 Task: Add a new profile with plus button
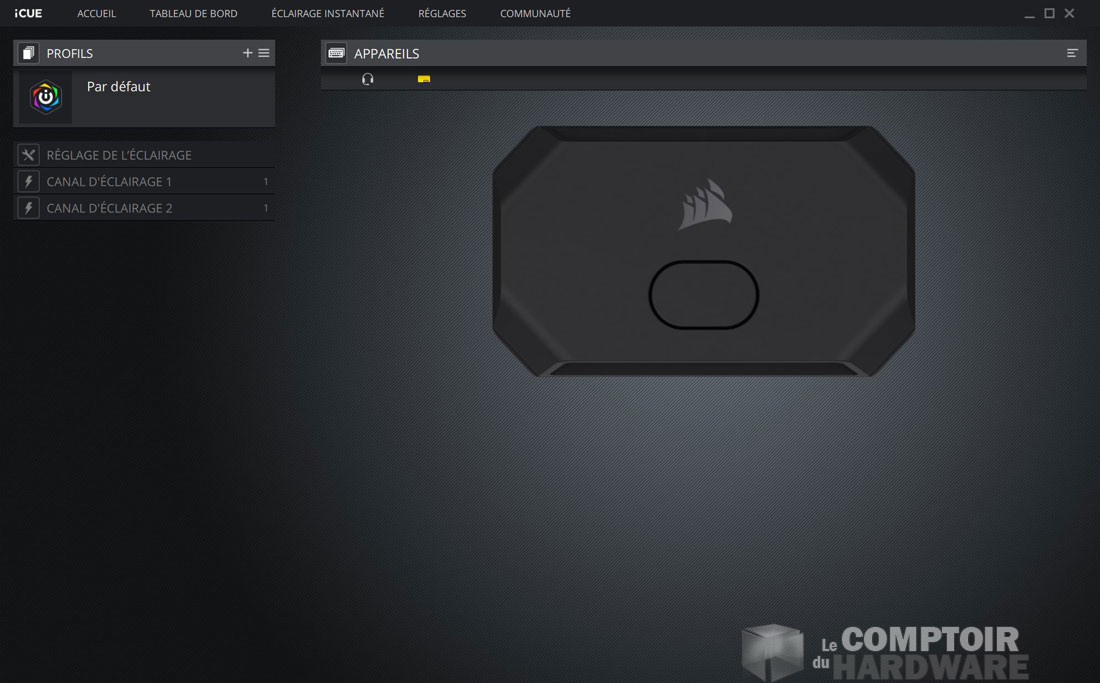(x=248, y=53)
